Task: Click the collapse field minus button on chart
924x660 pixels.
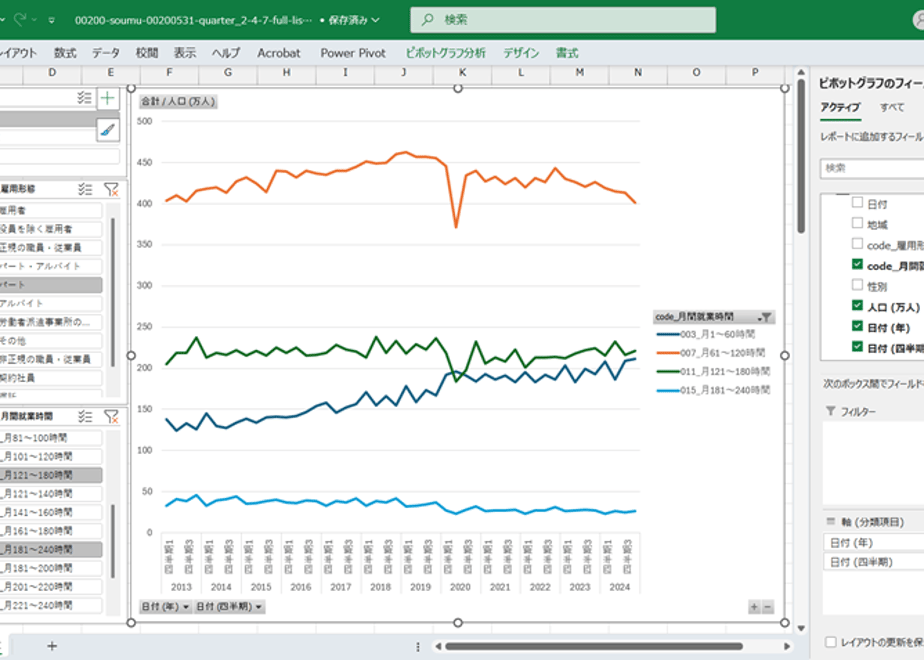Action: coord(767,607)
